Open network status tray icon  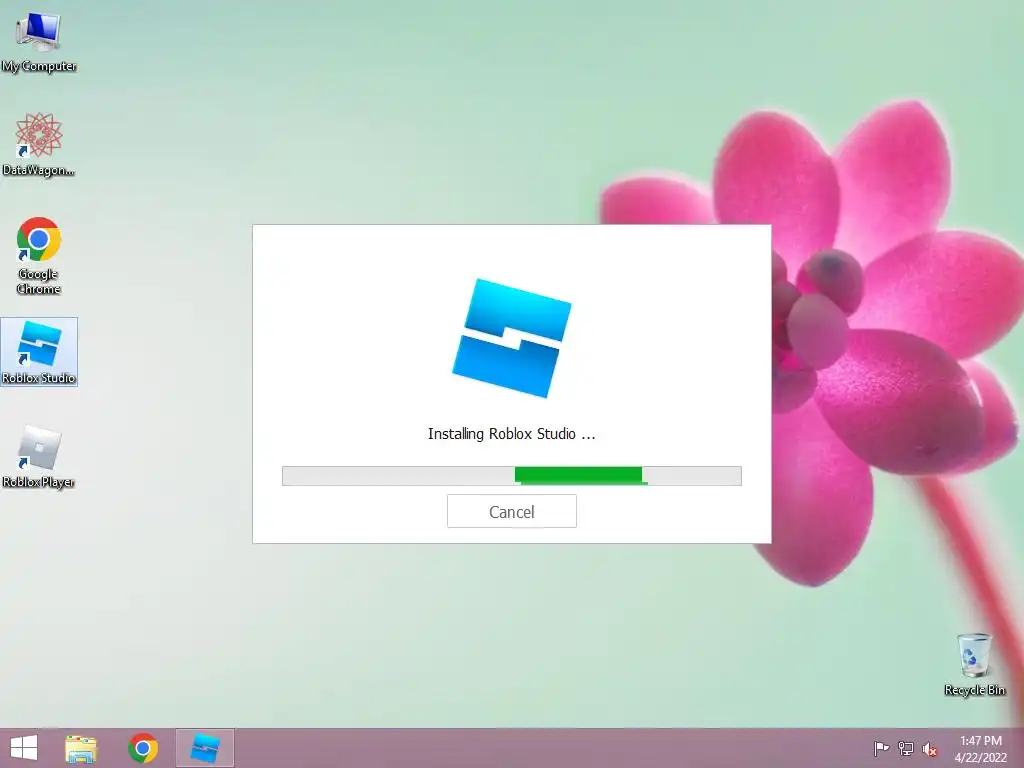click(x=906, y=748)
